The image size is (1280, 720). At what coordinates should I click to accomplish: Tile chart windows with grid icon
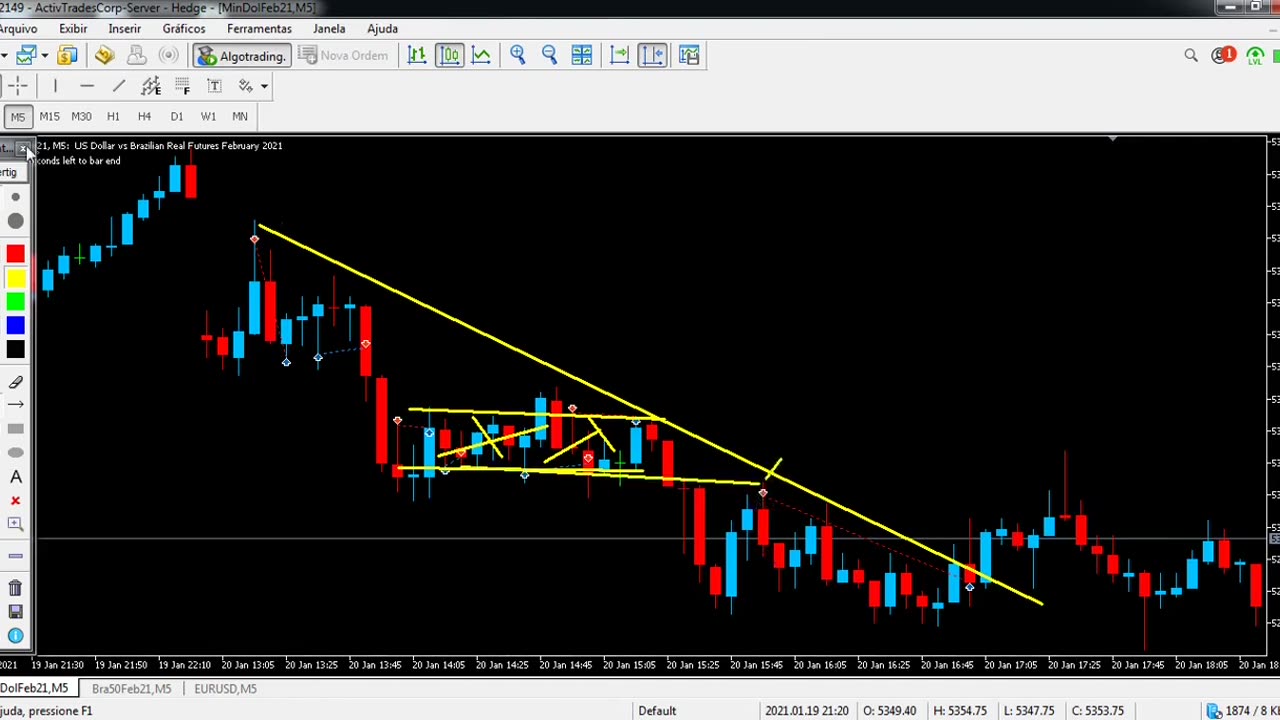(x=581, y=55)
